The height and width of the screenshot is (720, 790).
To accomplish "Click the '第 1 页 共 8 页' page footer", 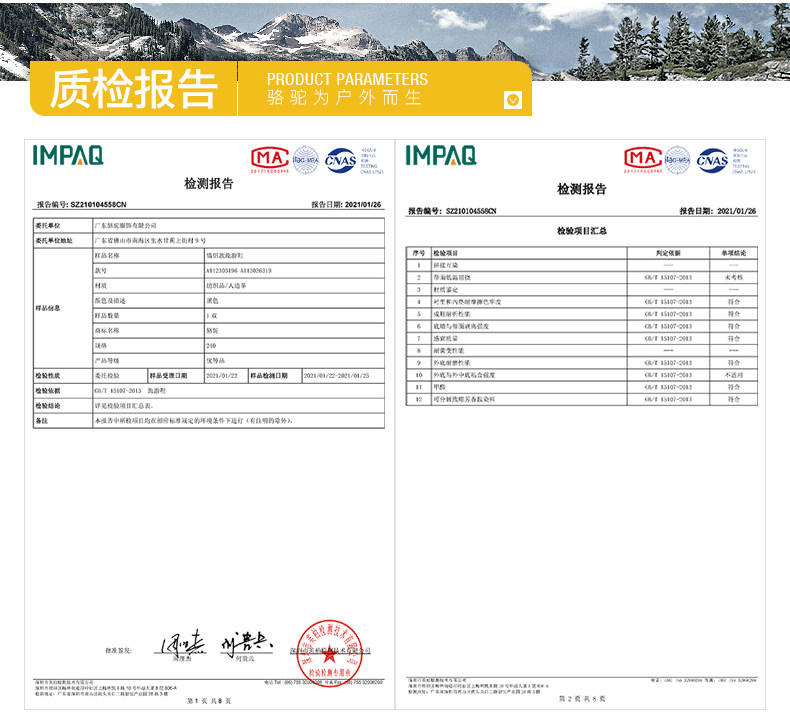I will point(209,701).
